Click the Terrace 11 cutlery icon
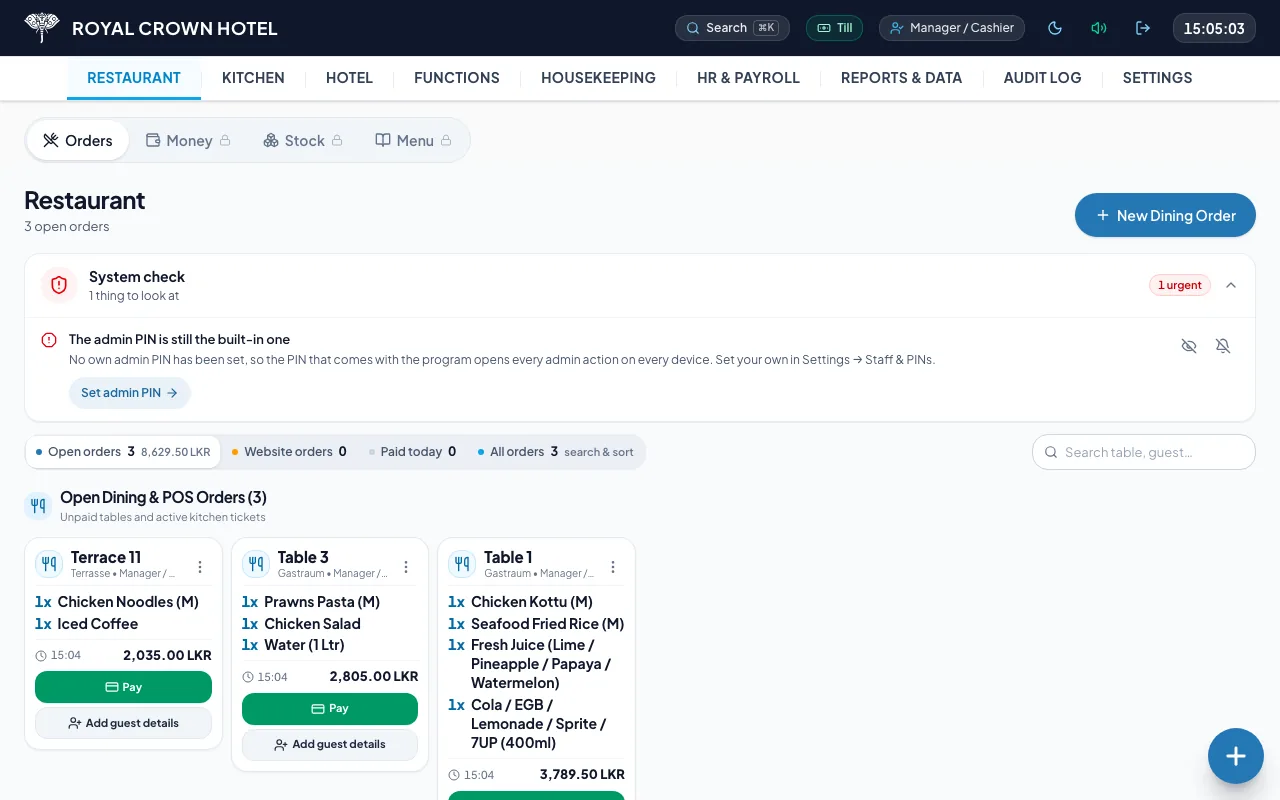Viewport: 1280px width, 800px height. tap(49, 564)
